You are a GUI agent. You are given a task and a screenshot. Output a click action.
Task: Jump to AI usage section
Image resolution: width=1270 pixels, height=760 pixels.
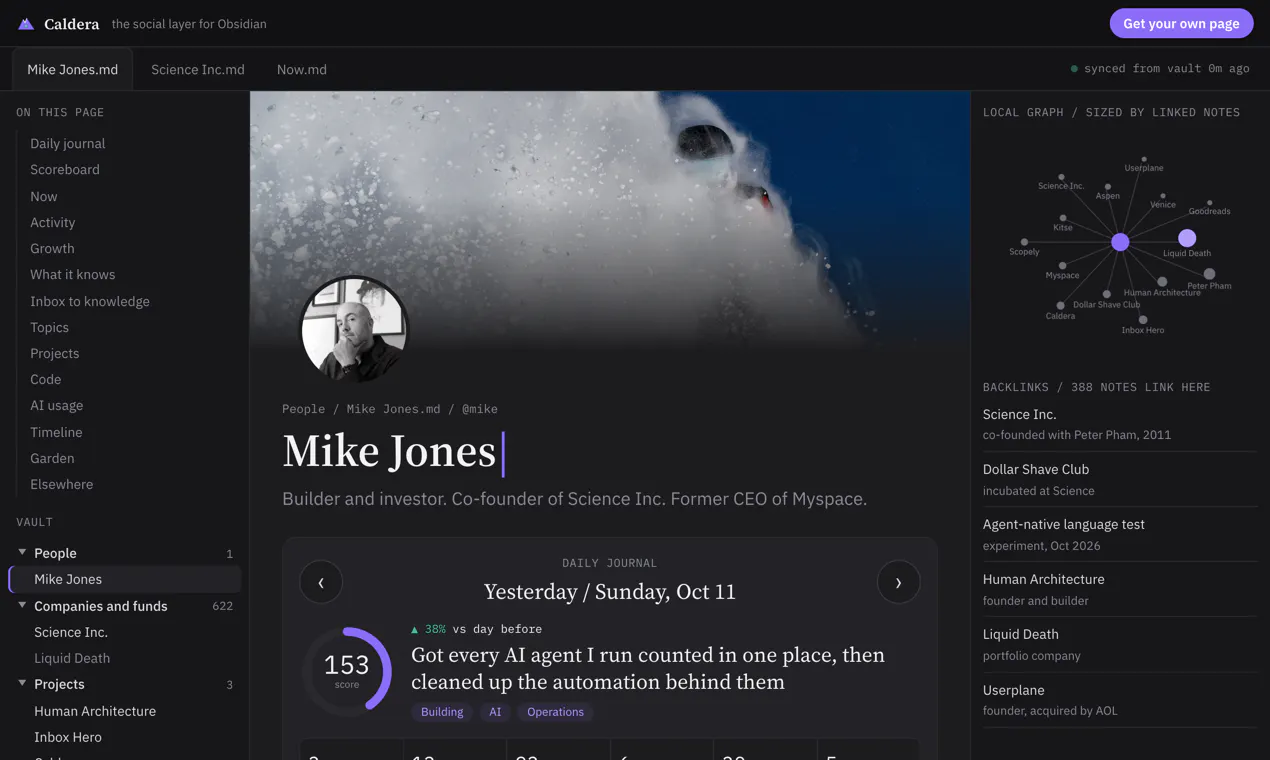tap(57, 405)
